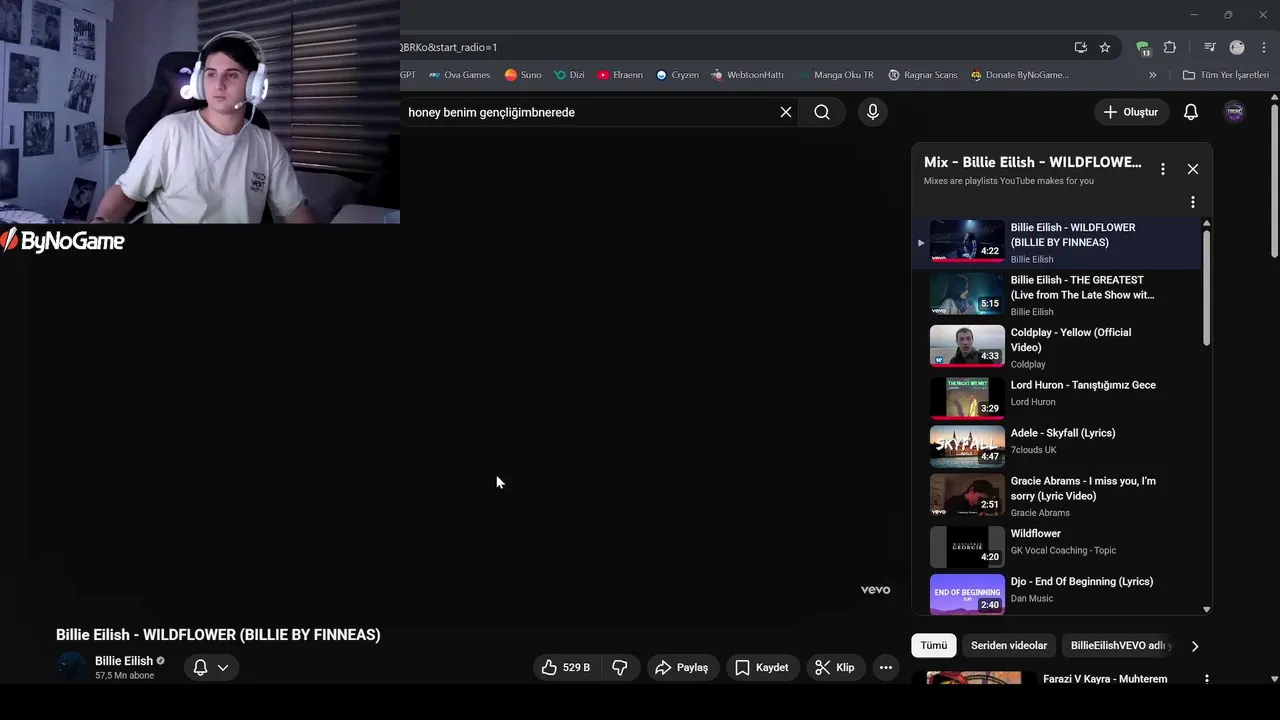
Task: Open the WebtoonHattı bookmark
Action: pos(747,75)
